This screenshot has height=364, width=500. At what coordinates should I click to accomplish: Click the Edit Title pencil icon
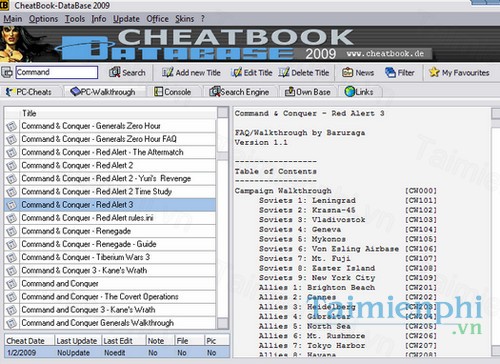pyautogui.click(x=236, y=72)
